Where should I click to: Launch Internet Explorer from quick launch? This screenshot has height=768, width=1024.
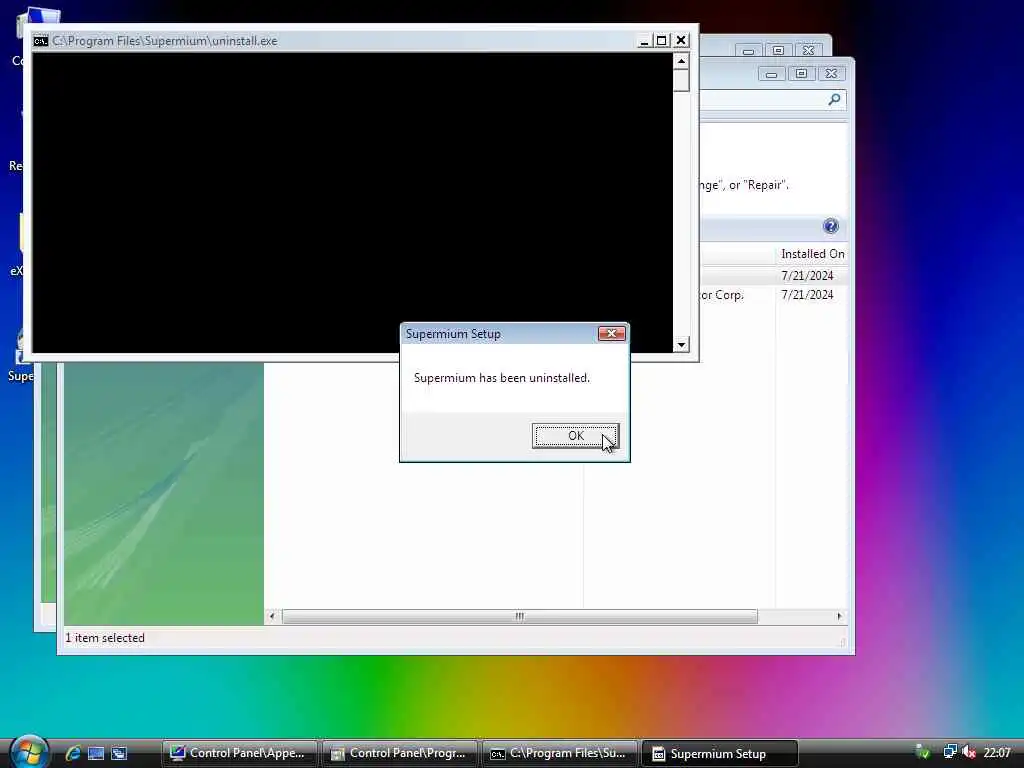click(x=73, y=753)
